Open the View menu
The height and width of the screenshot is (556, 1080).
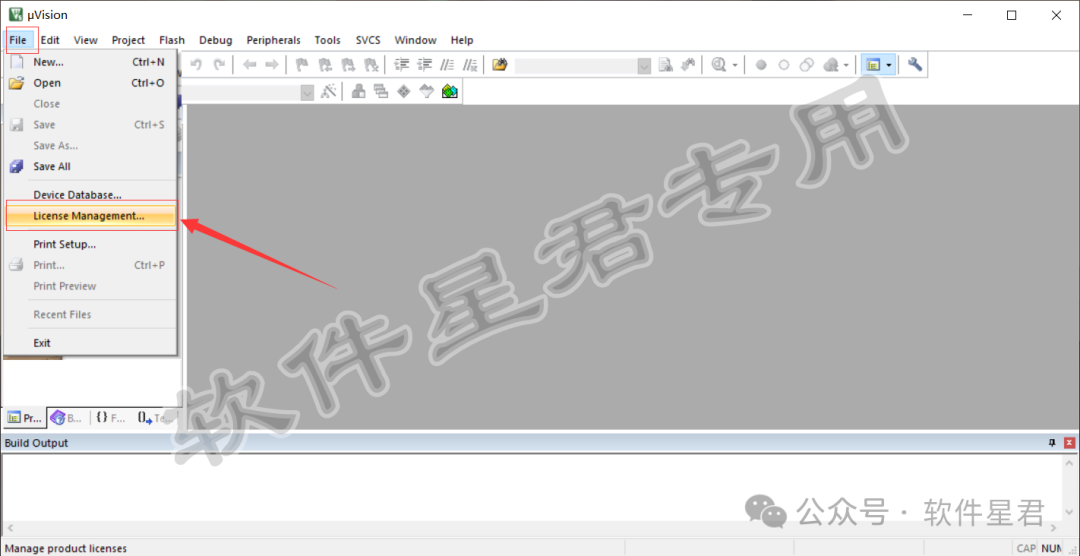(86, 40)
